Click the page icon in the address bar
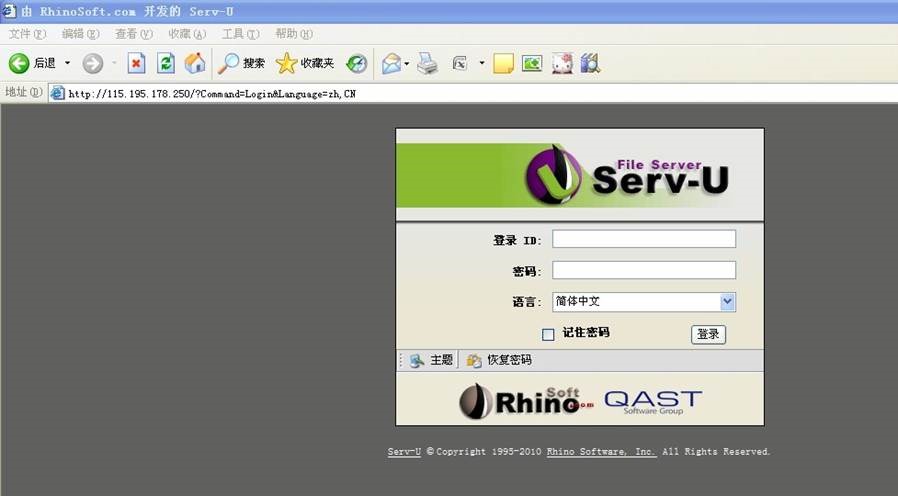 pos(57,93)
